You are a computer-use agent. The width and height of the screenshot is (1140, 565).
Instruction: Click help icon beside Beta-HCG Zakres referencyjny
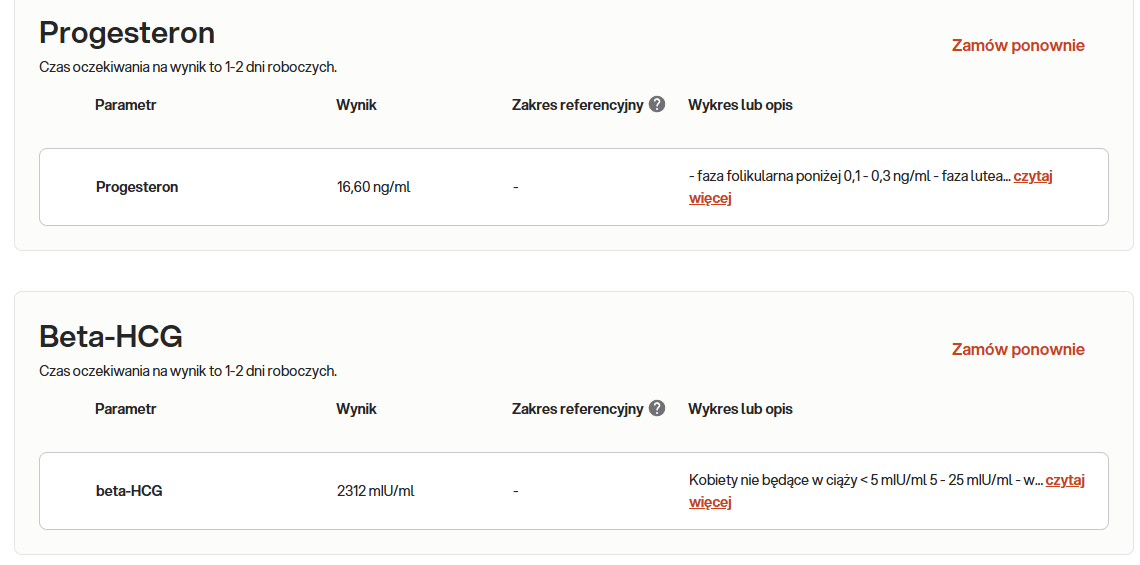pos(657,408)
